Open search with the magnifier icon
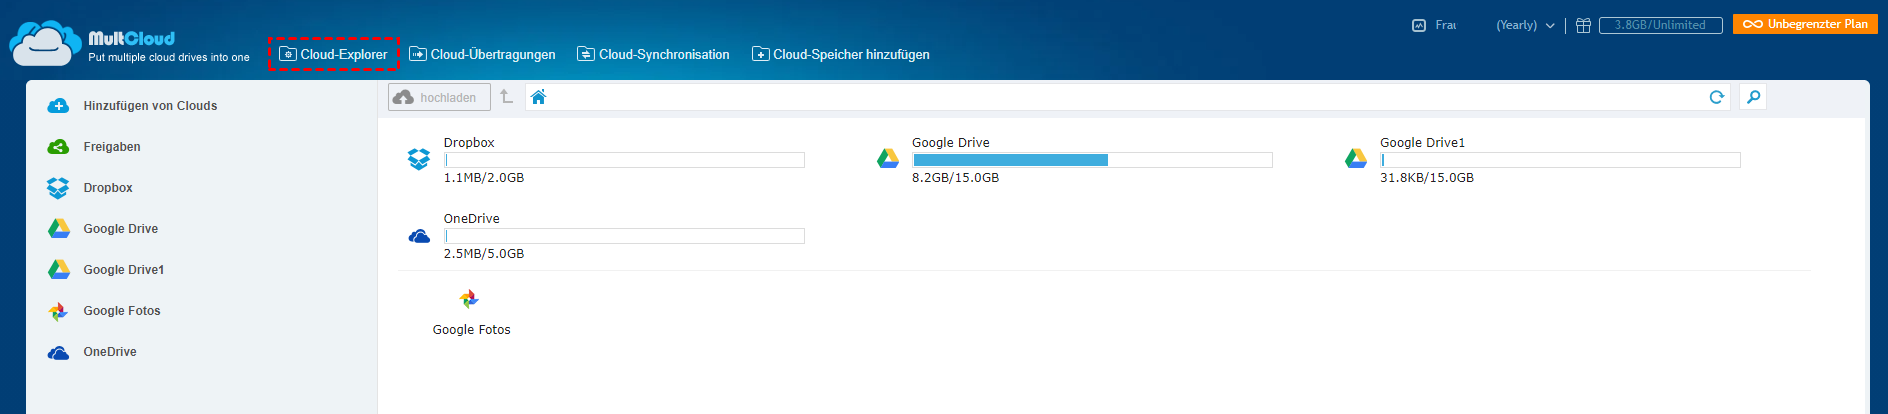This screenshot has height=414, width=1888. (x=1753, y=97)
